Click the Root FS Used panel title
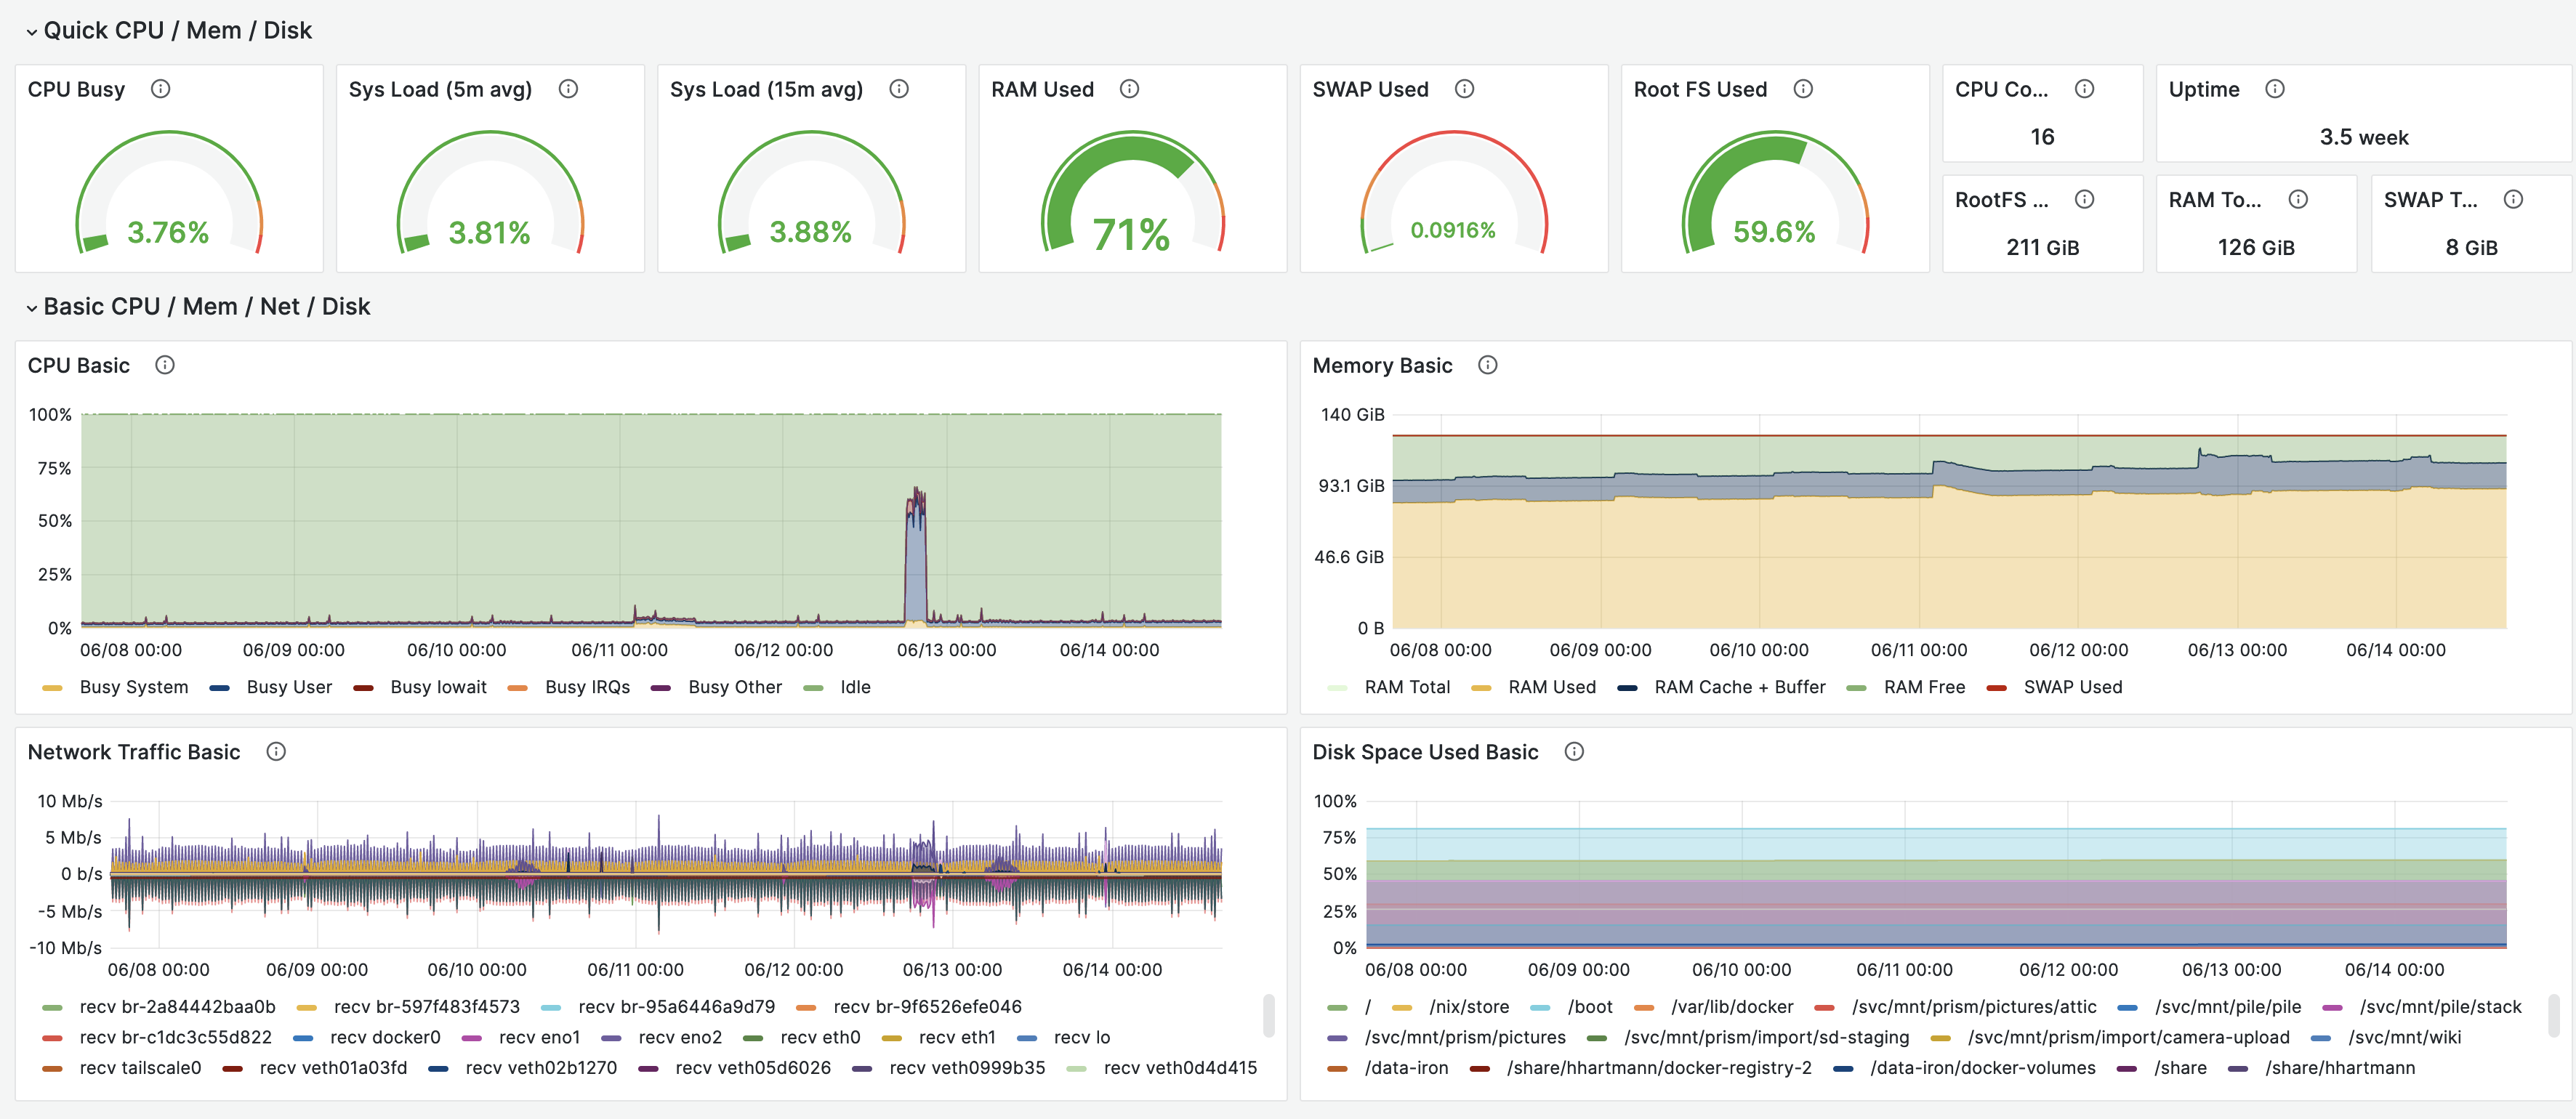2576x1119 pixels. click(1700, 89)
